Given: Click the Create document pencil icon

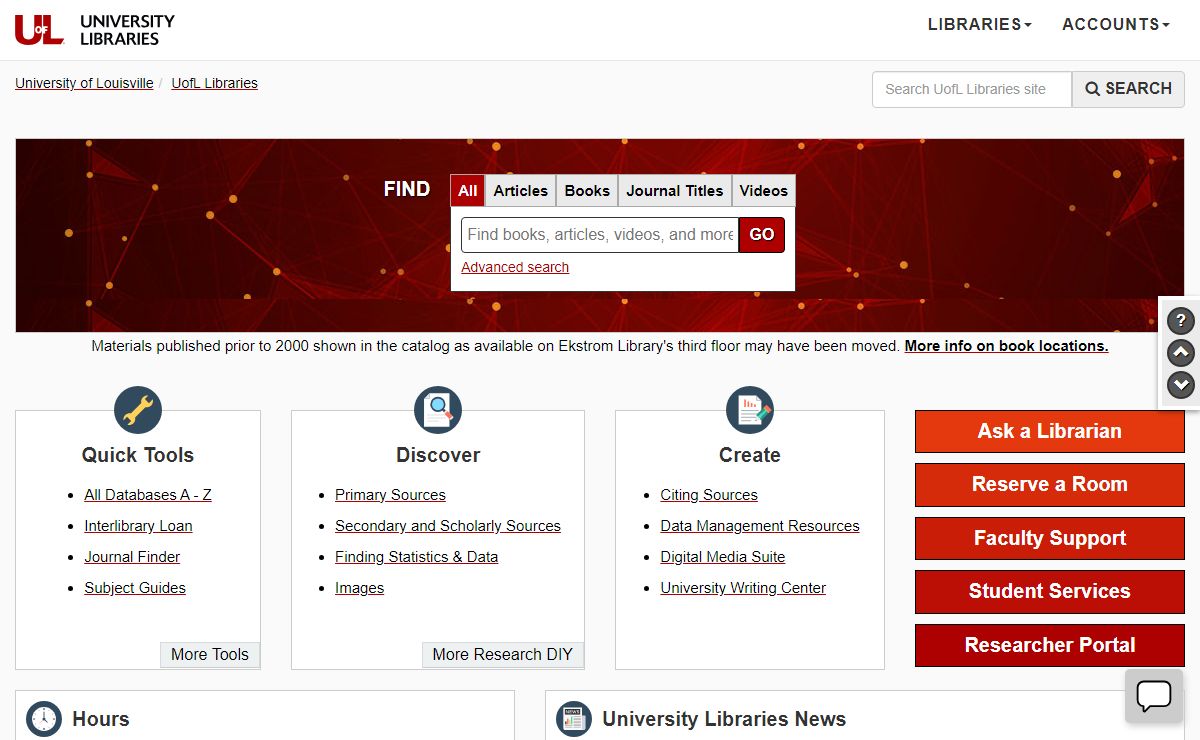Looking at the screenshot, I should click(x=750, y=410).
